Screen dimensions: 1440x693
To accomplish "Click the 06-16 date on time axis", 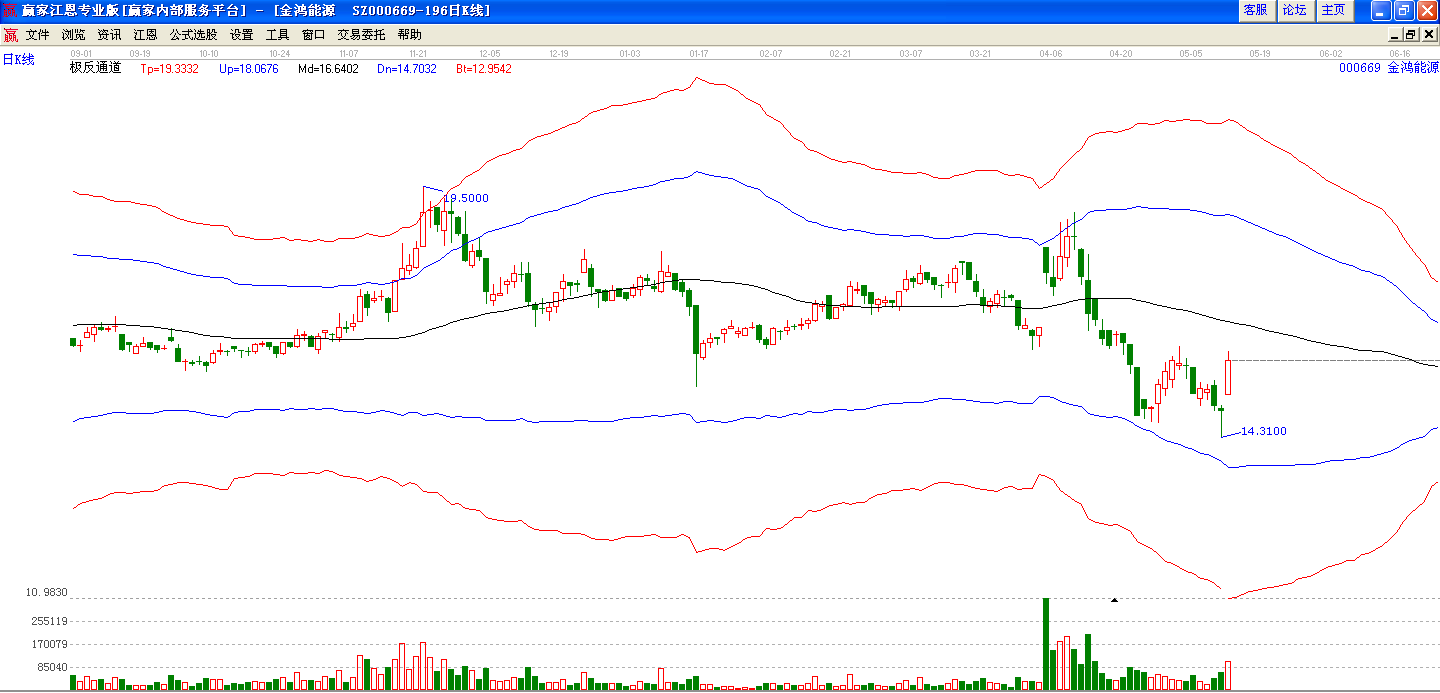I will (x=1400, y=53).
